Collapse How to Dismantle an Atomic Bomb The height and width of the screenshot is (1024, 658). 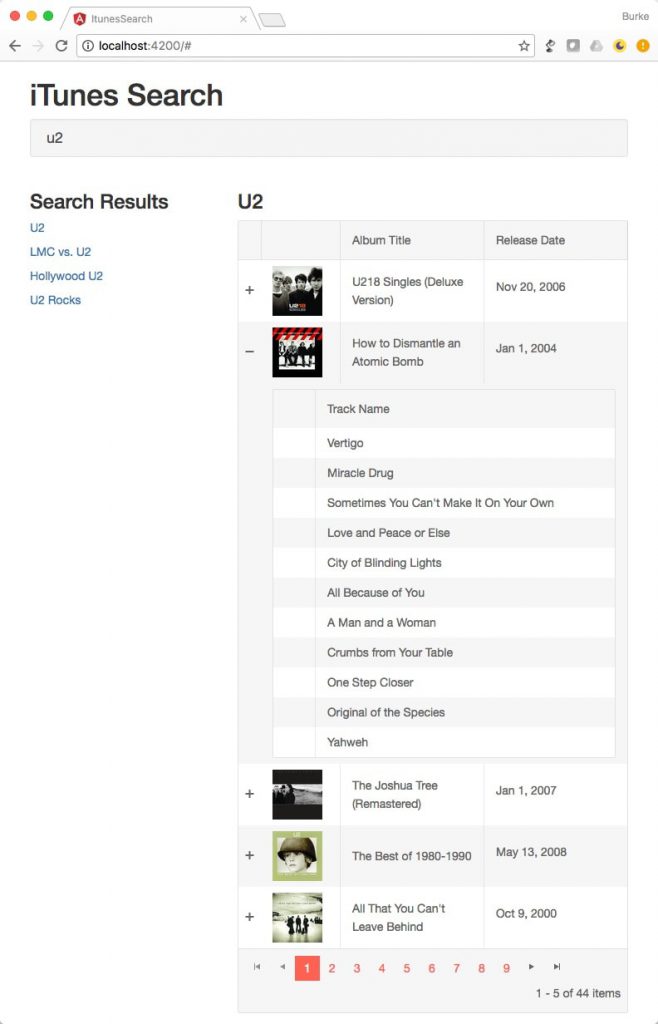[x=249, y=351]
